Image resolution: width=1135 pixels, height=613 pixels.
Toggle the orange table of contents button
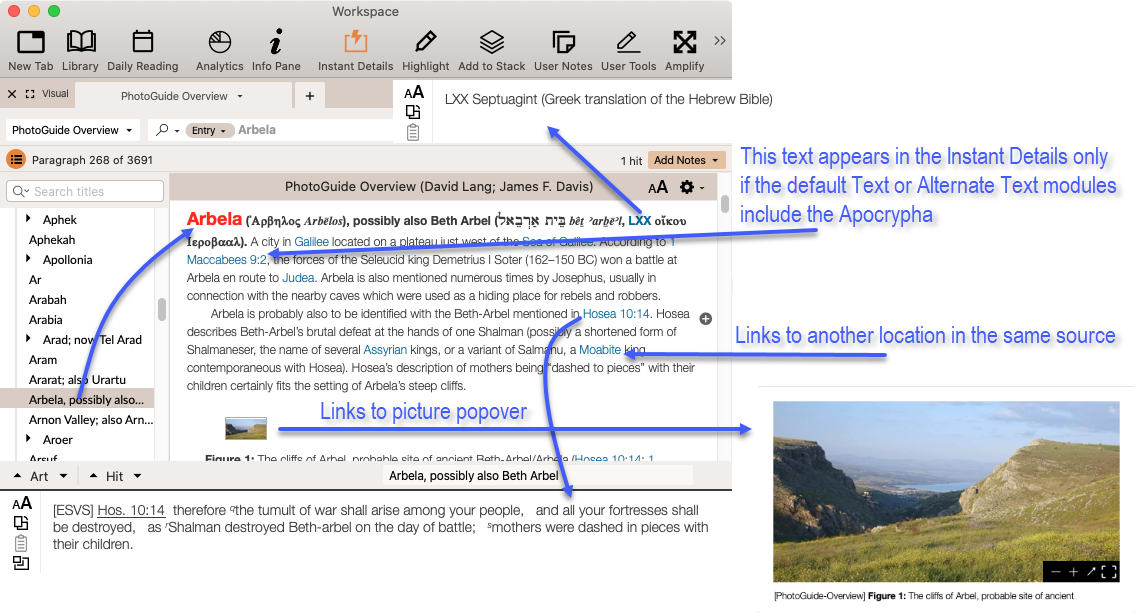point(16,160)
